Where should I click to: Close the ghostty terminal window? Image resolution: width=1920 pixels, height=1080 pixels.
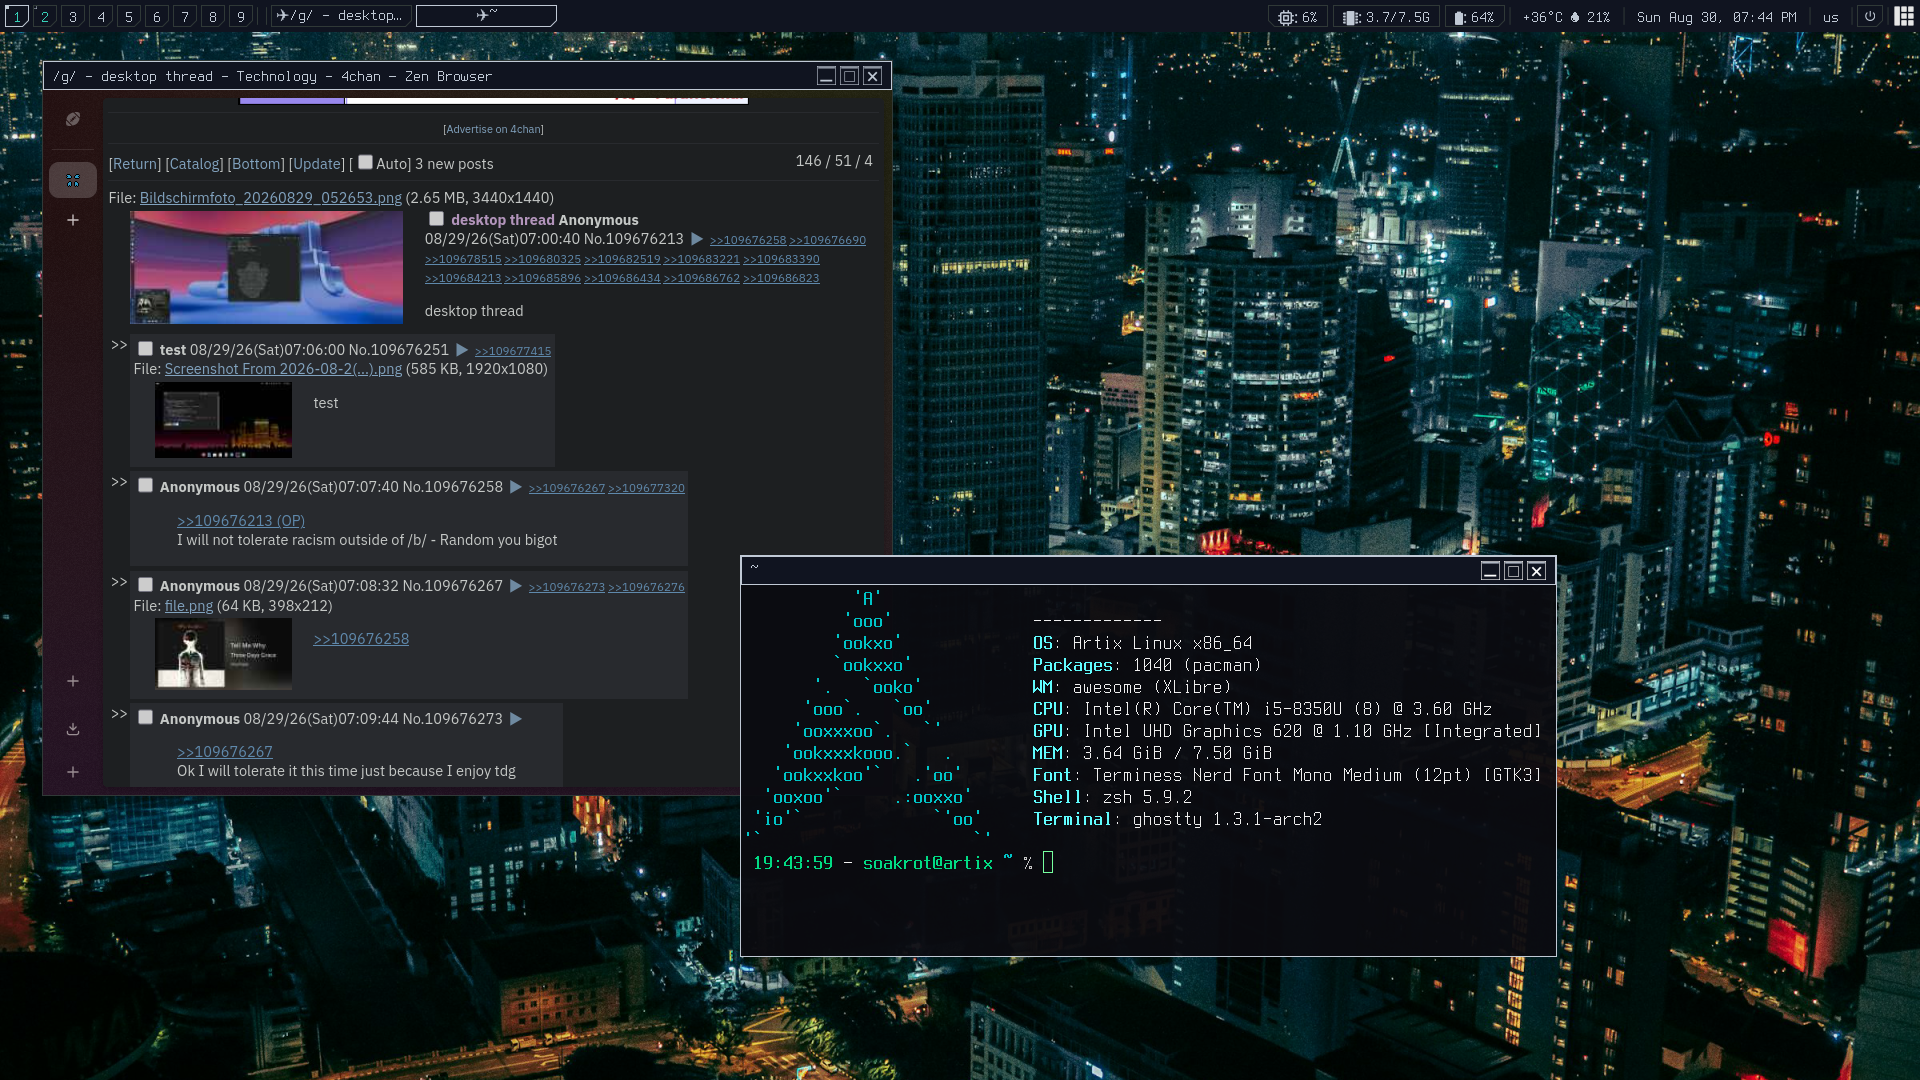[x=1536, y=571]
